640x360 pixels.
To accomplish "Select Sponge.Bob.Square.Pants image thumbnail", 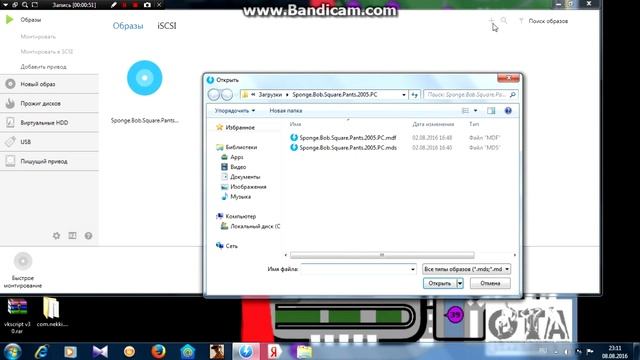I will (x=144, y=78).
